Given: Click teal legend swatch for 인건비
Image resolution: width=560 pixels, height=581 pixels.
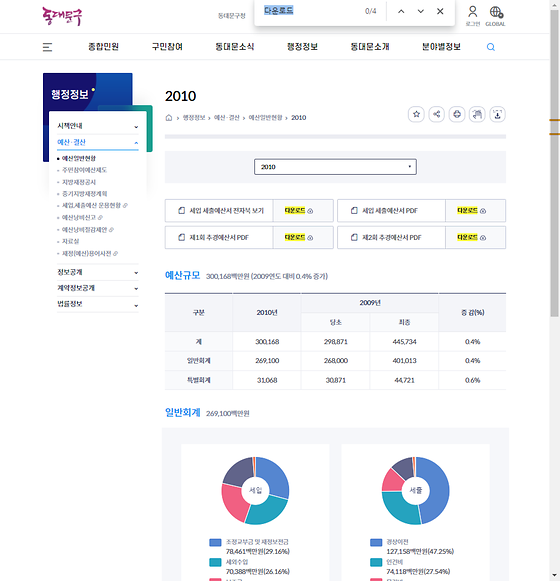Looking at the screenshot, I should click(376, 562).
